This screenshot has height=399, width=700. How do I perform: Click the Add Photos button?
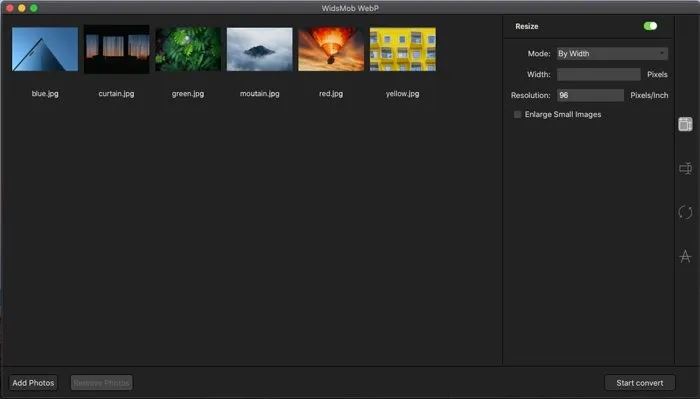(x=33, y=382)
